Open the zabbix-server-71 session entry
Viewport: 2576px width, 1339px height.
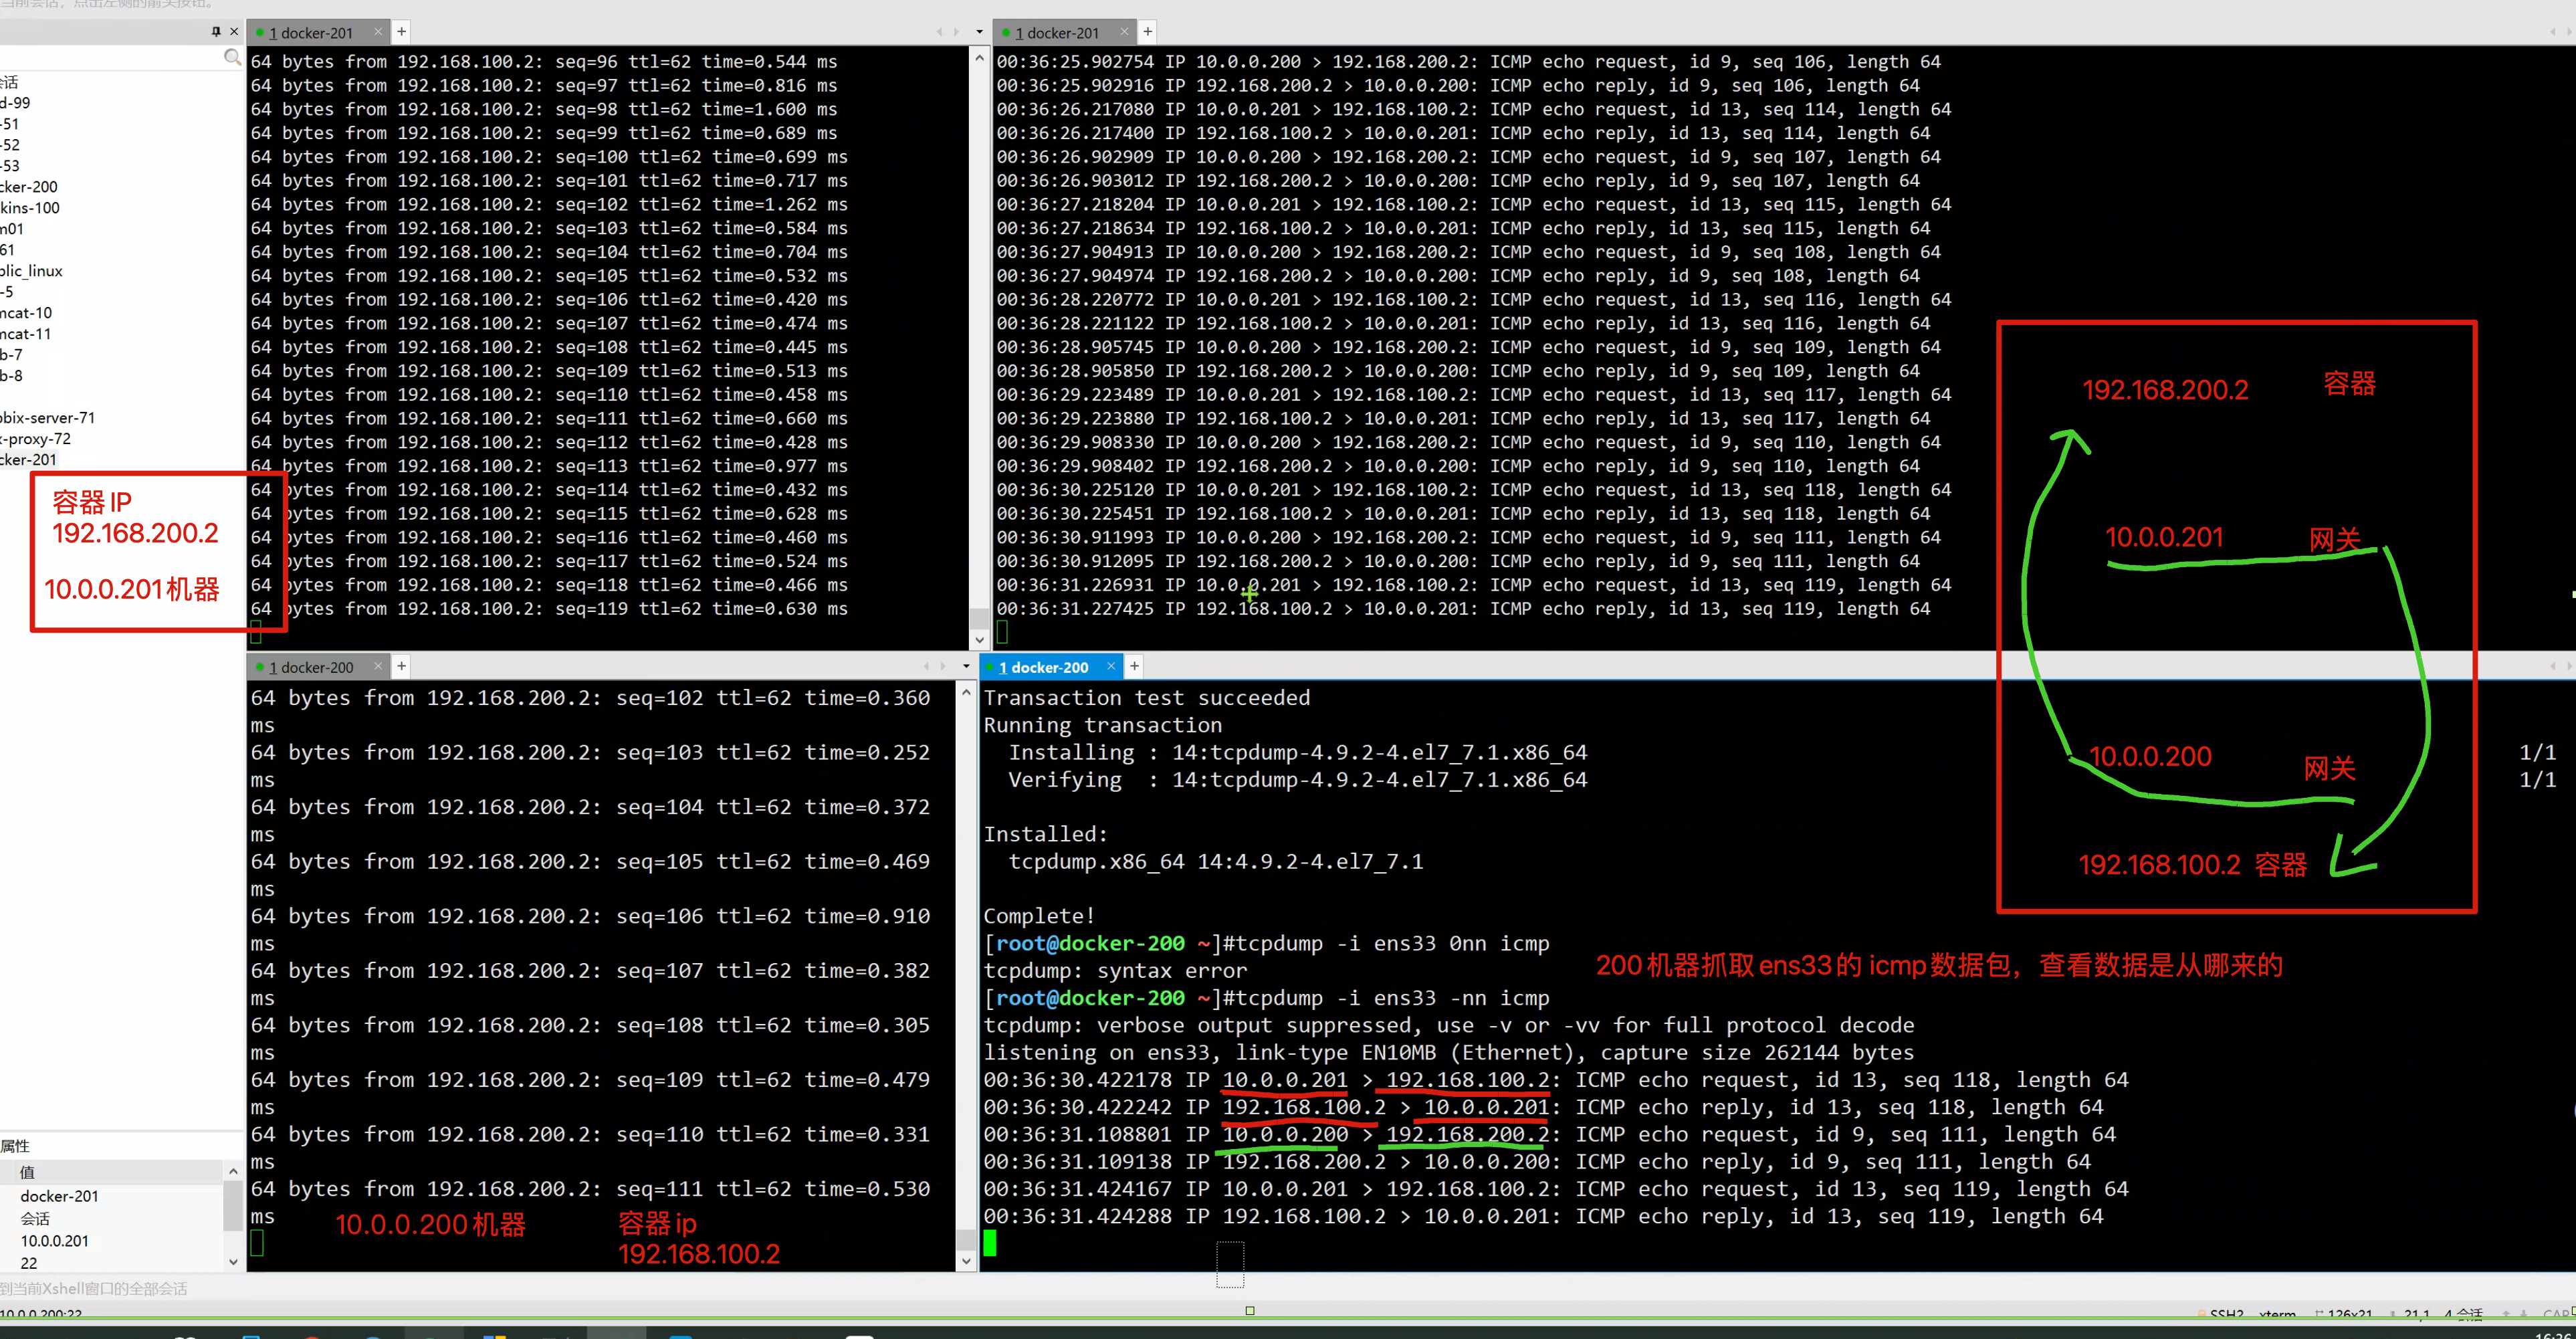point(48,417)
